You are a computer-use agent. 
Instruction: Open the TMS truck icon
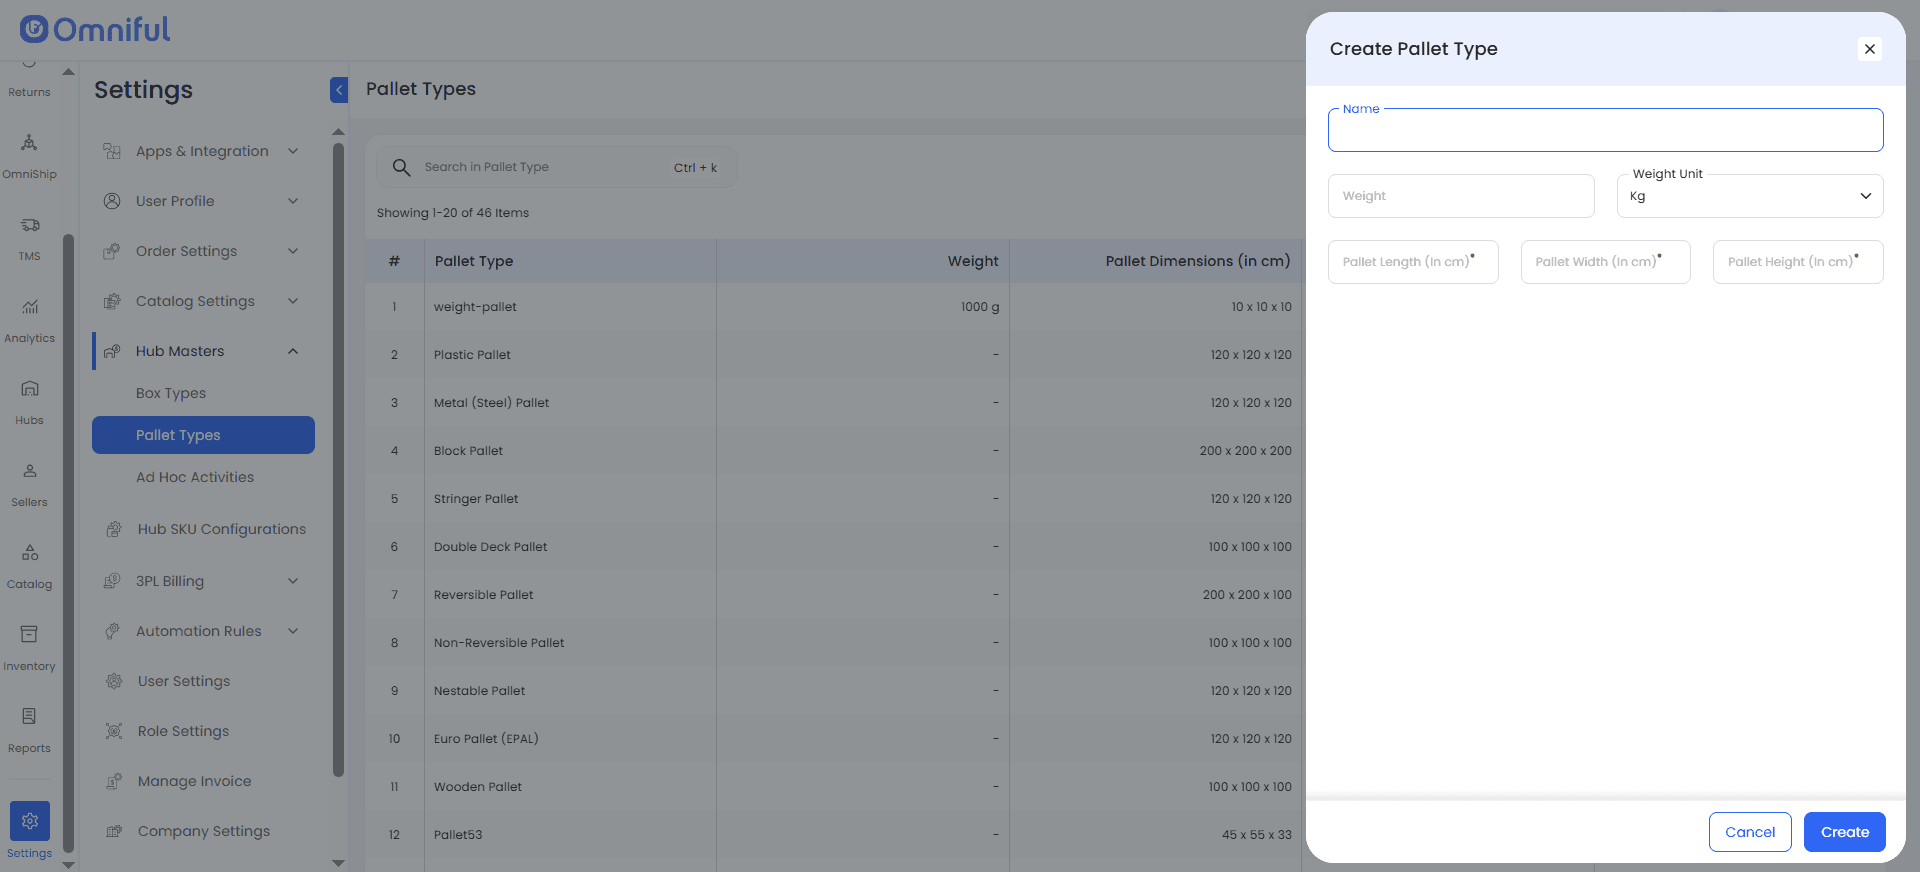pyautogui.click(x=29, y=225)
